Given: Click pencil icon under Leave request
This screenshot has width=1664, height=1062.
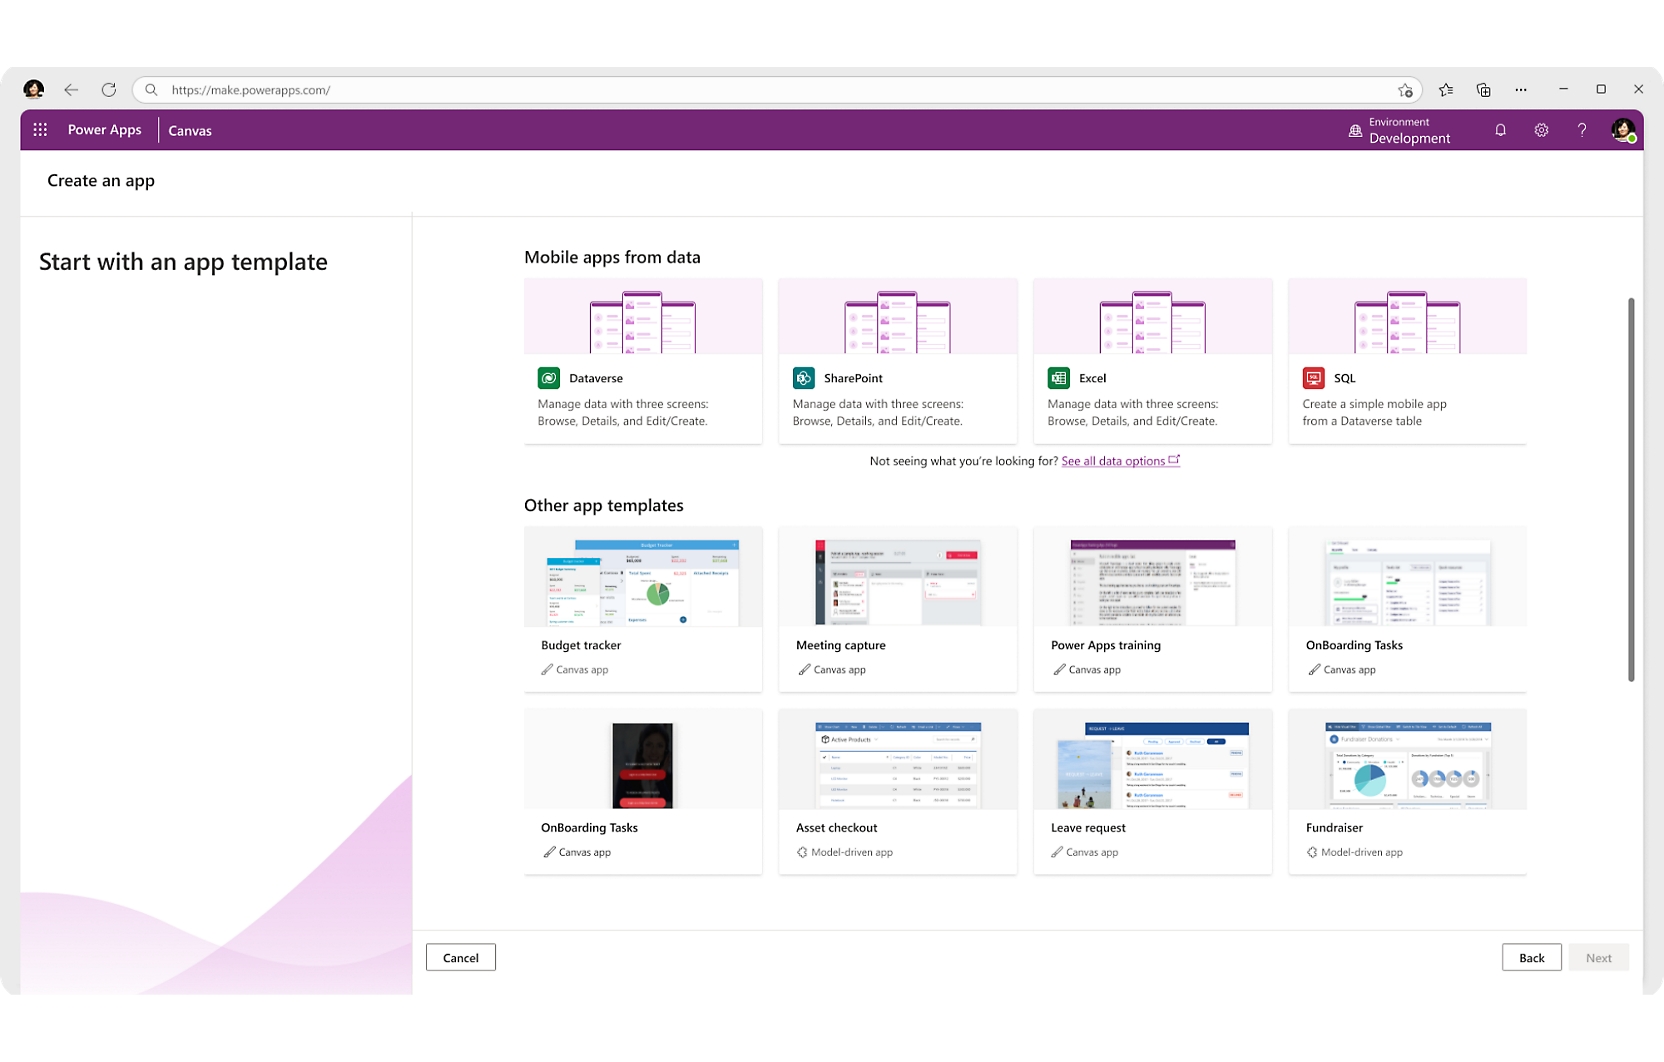Looking at the screenshot, I should pos(1057,853).
